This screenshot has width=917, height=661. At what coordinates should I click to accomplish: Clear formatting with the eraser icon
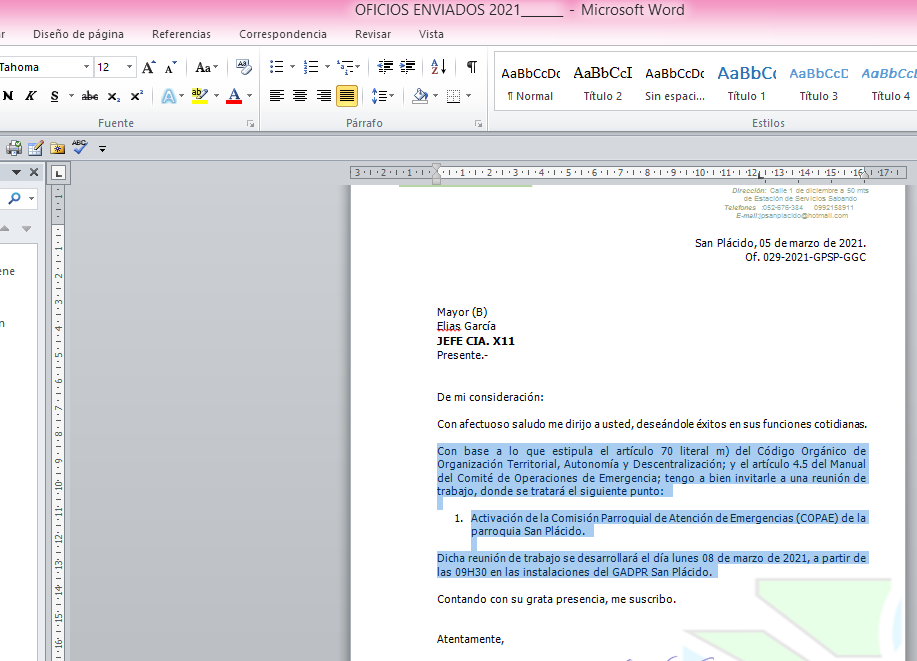coord(243,68)
